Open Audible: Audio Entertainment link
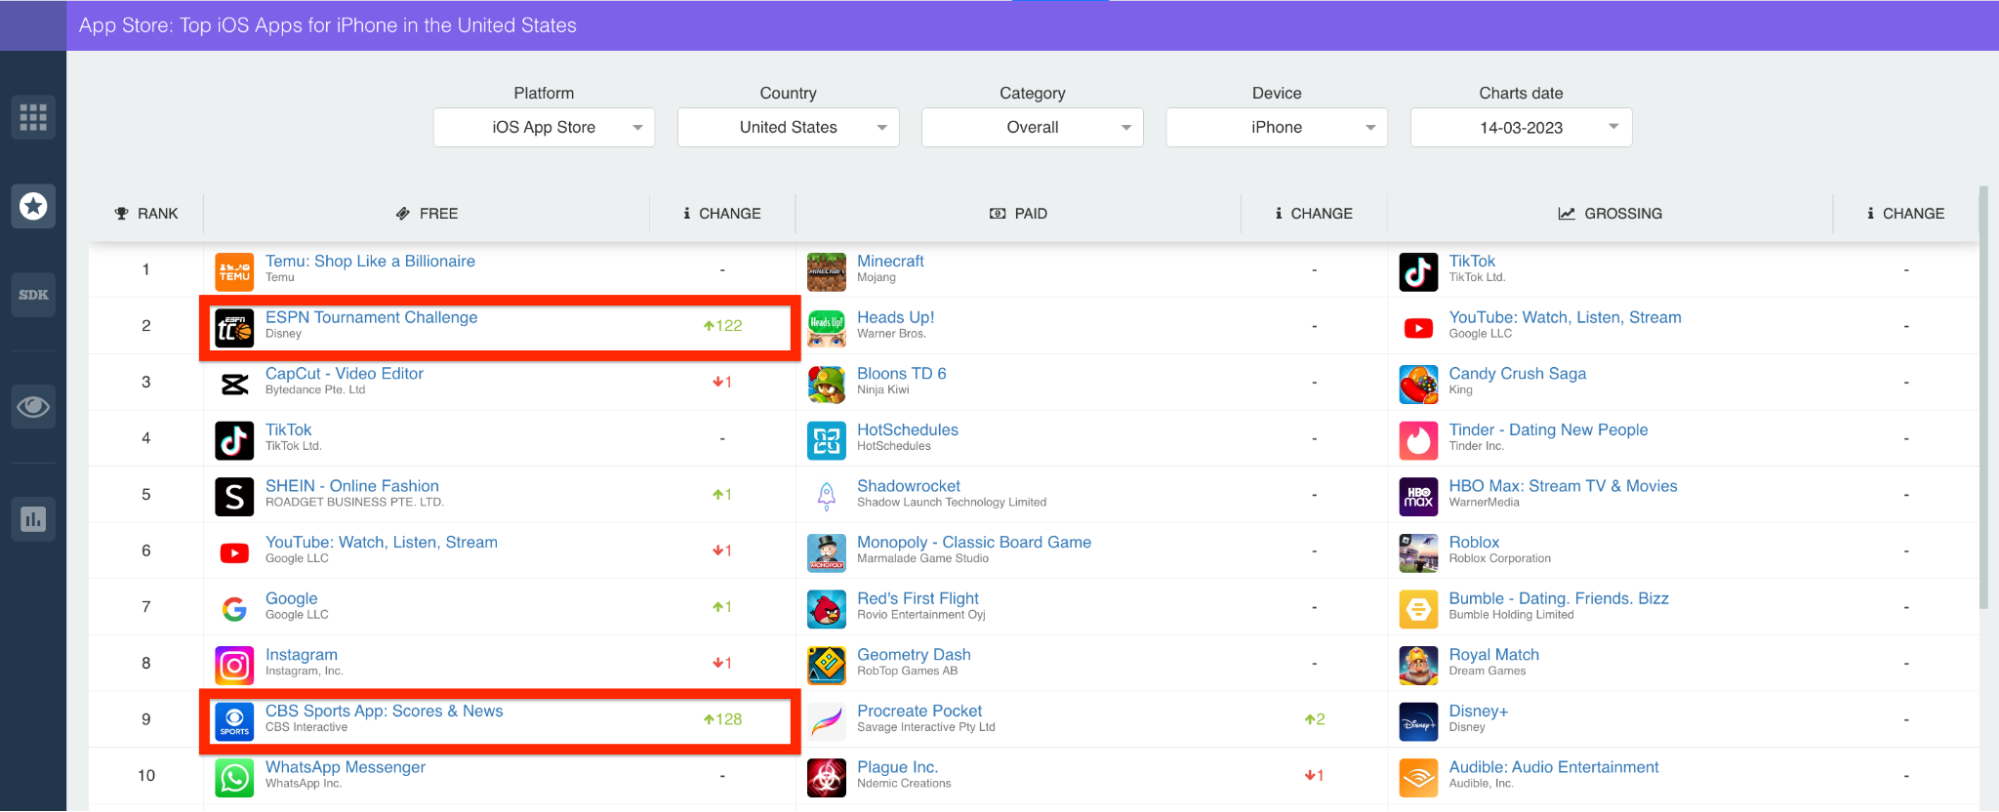Image resolution: width=1999 pixels, height=812 pixels. click(x=1554, y=767)
